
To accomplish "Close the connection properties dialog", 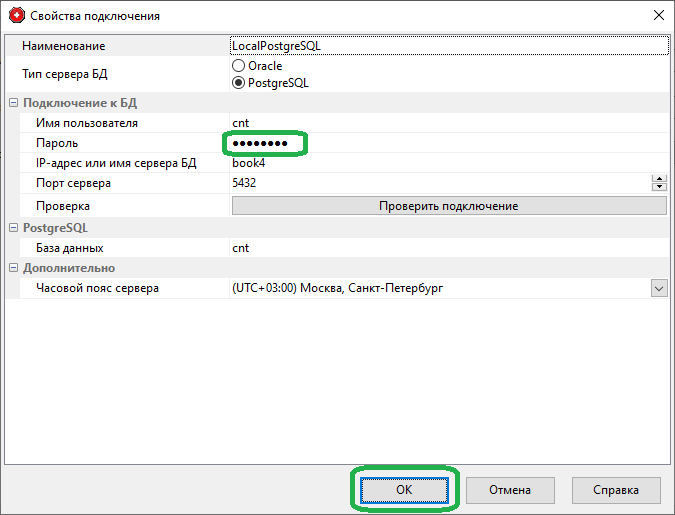I will click(x=659, y=16).
